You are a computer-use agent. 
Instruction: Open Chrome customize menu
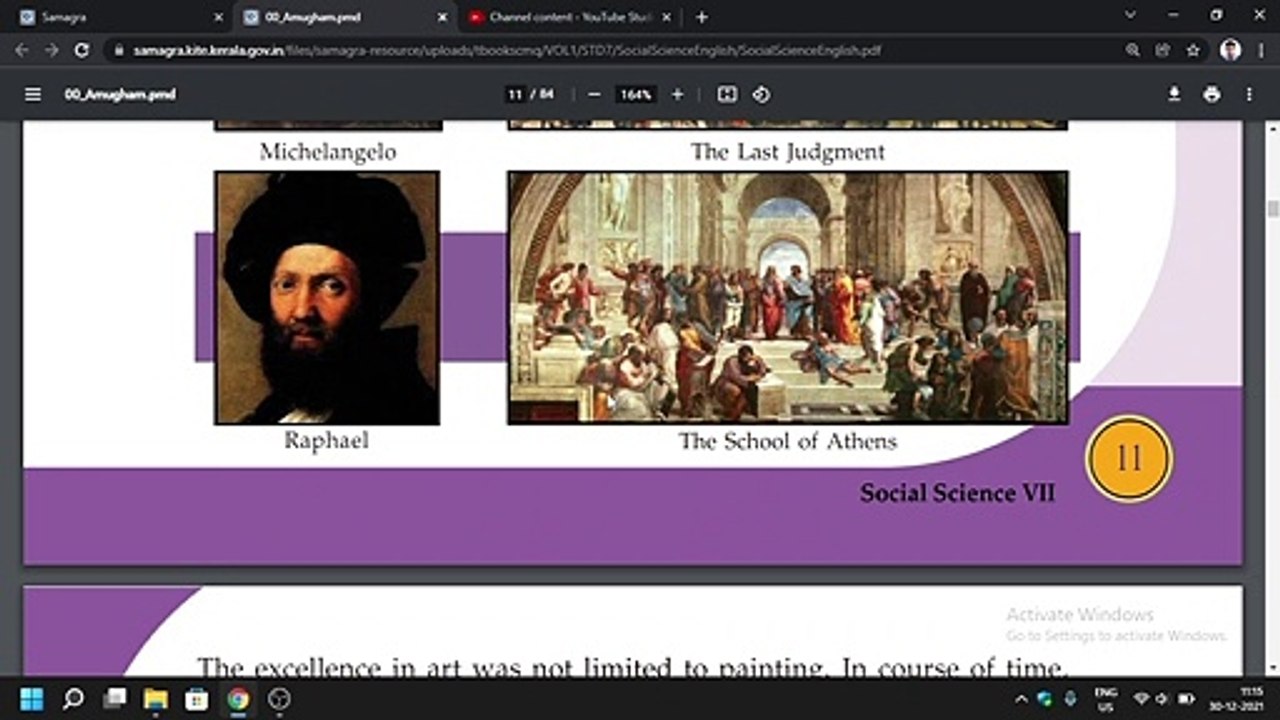pyautogui.click(x=1260, y=50)
